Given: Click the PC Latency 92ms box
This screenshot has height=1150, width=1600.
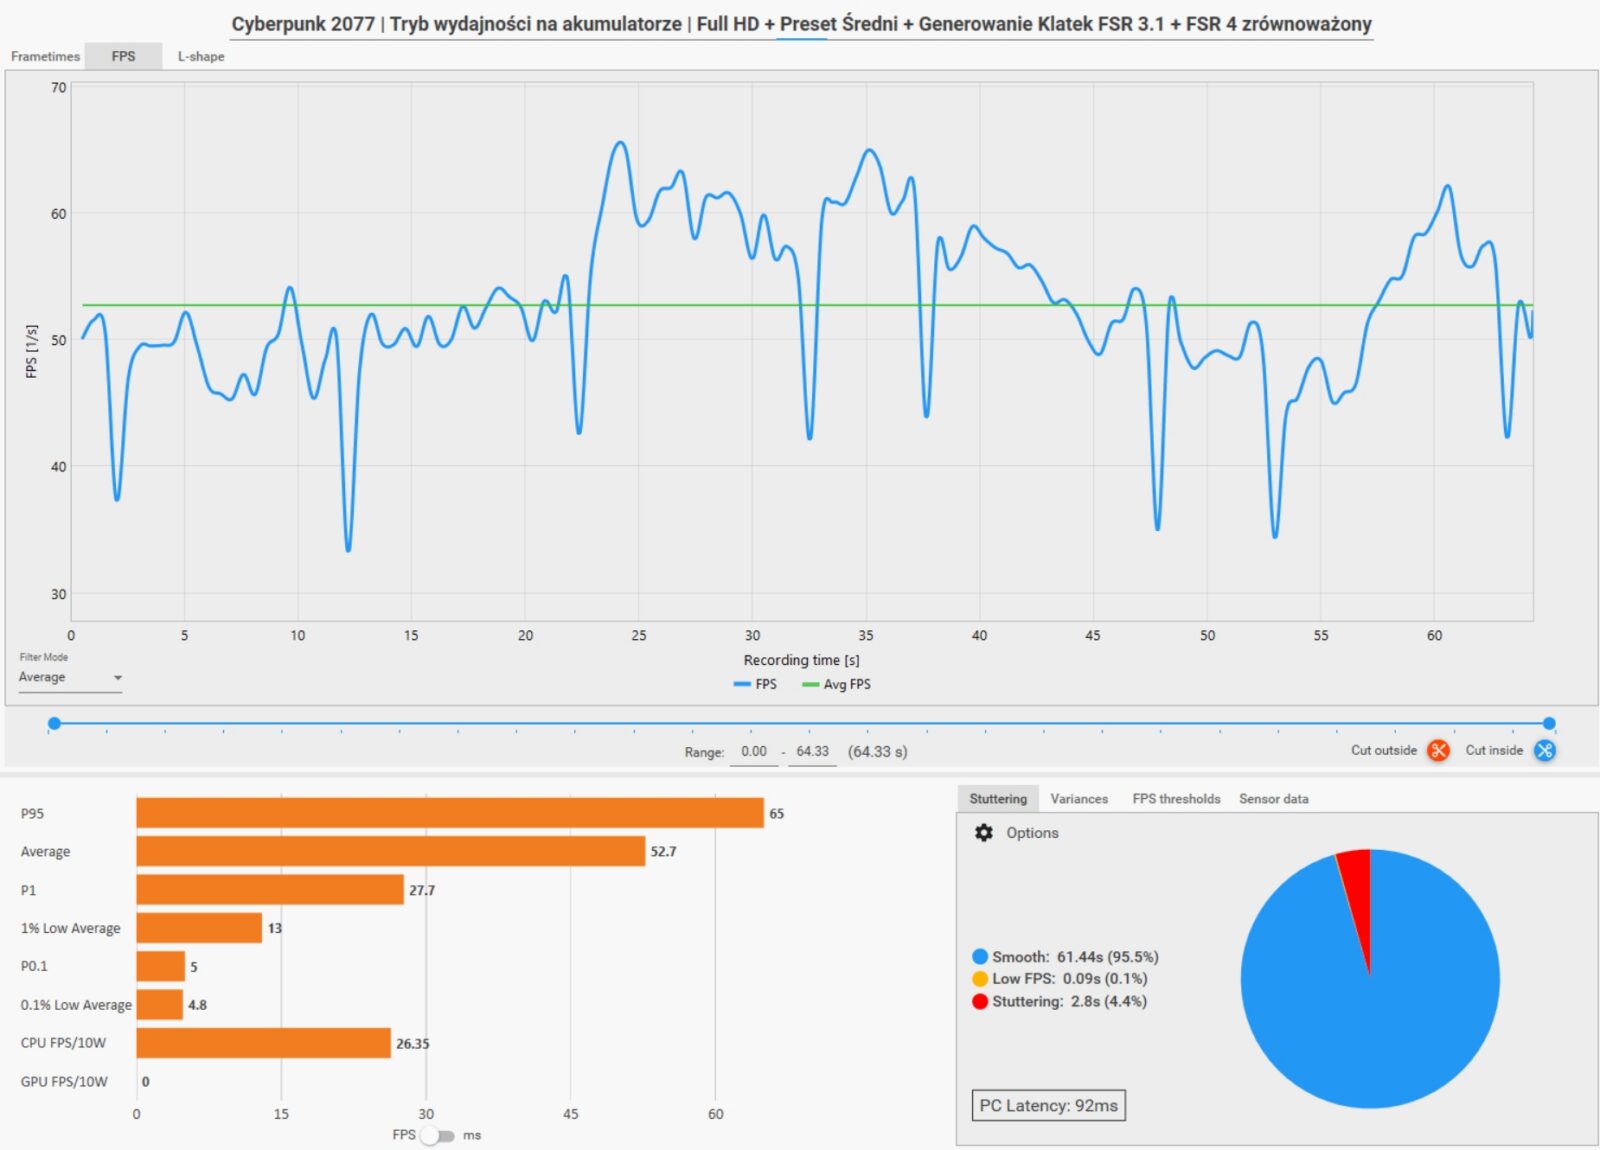Looking at the screenshot, I should [x=1048, y=1105].
